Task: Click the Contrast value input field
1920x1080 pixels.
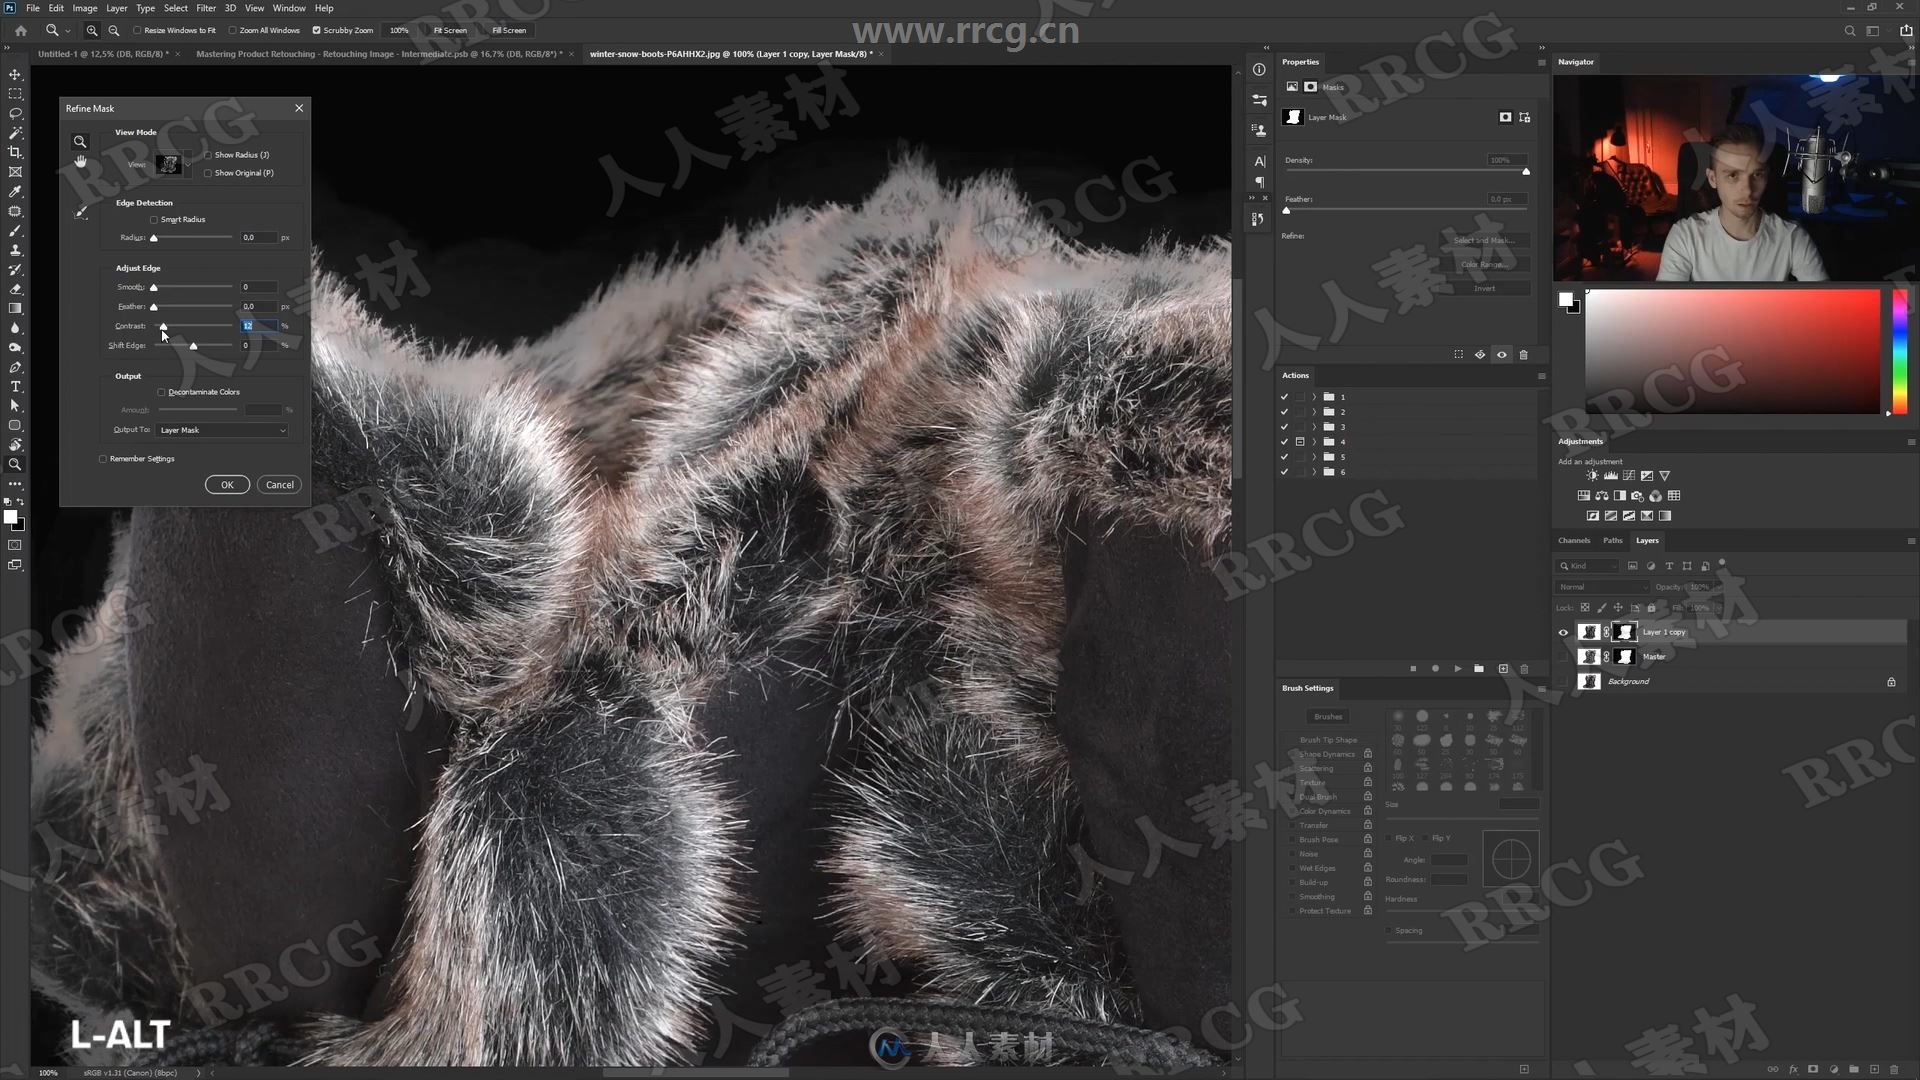Action: coord(258,326)
